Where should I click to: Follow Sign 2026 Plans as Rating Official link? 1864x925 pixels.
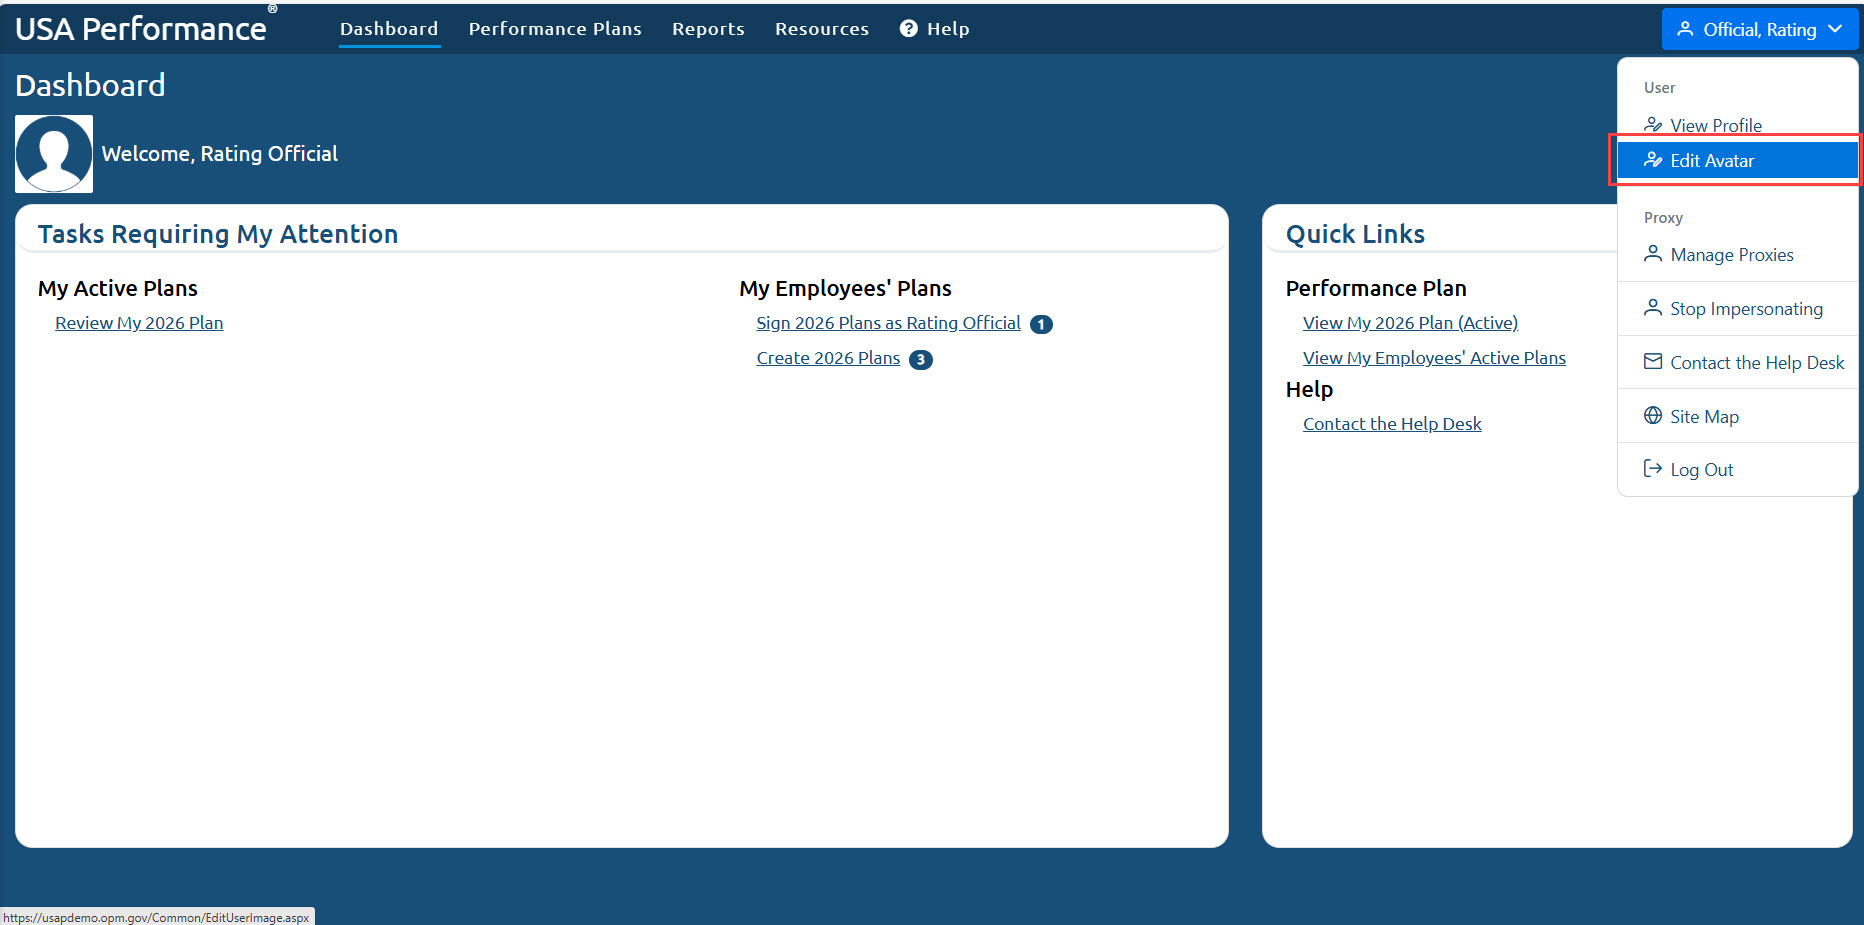click(888, 323)
